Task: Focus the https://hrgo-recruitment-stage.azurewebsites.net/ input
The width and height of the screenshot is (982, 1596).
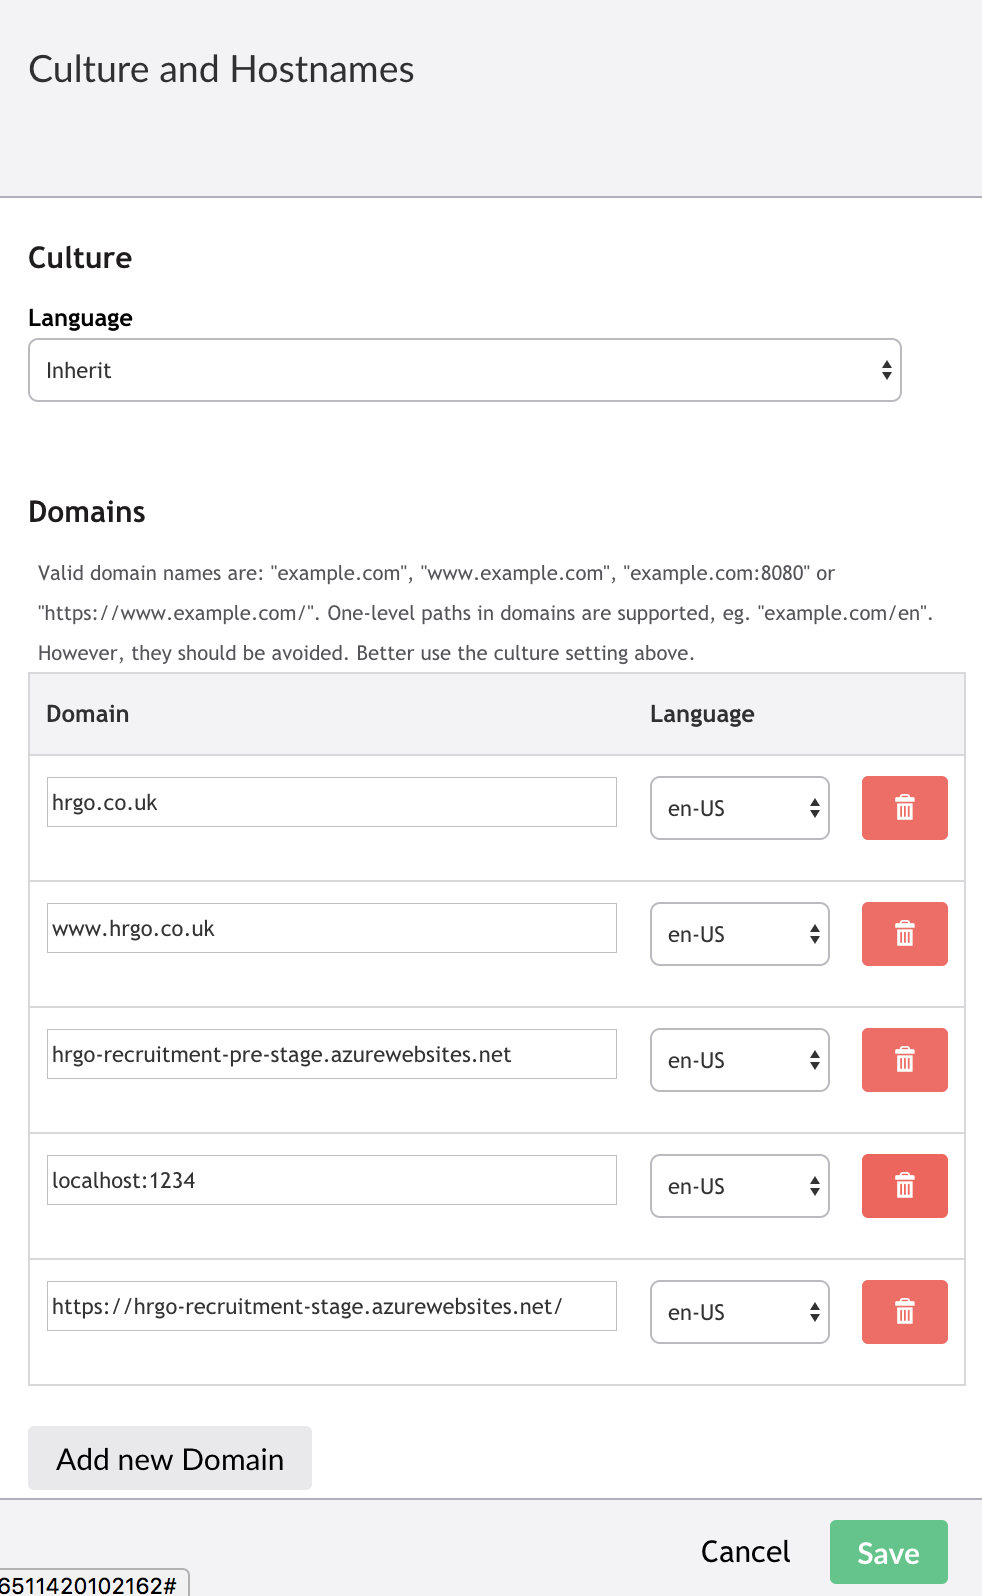Action: 332,1306
